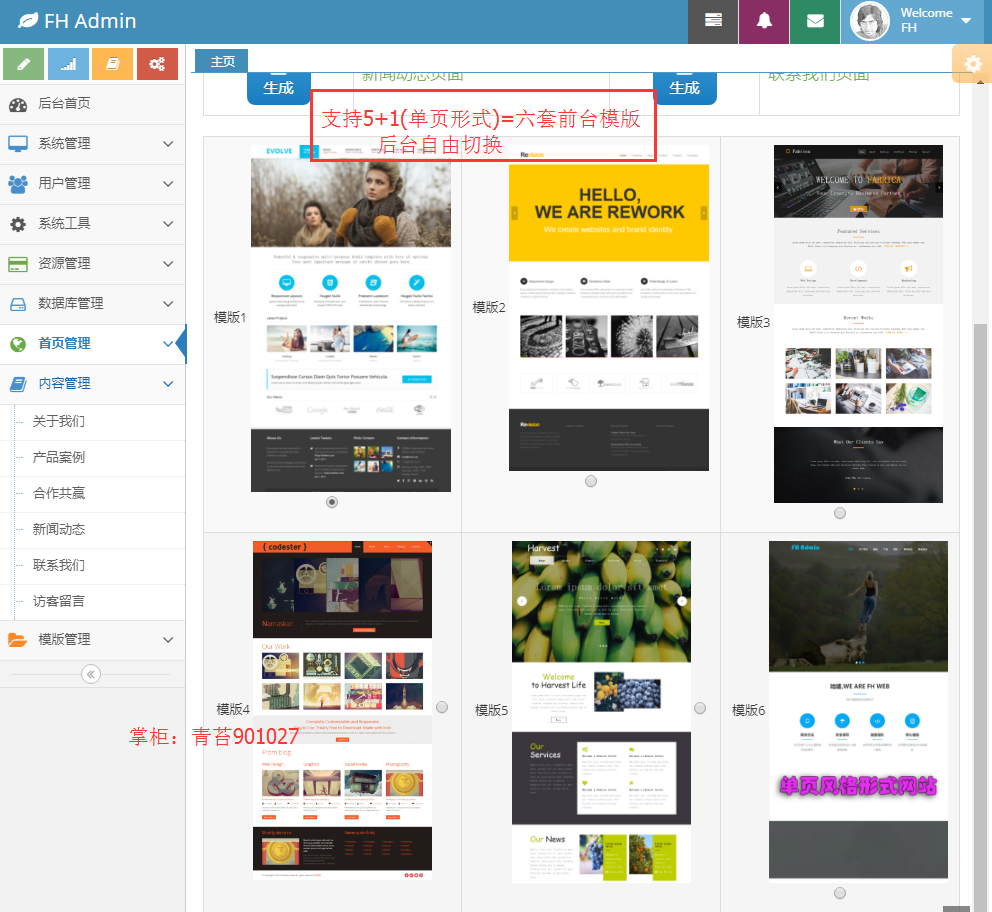The width and height of the screenshot is (992, 912).
Task: Click the cog icon beside 系统工具
Action: pyautogui.click(x=18, y=224)
